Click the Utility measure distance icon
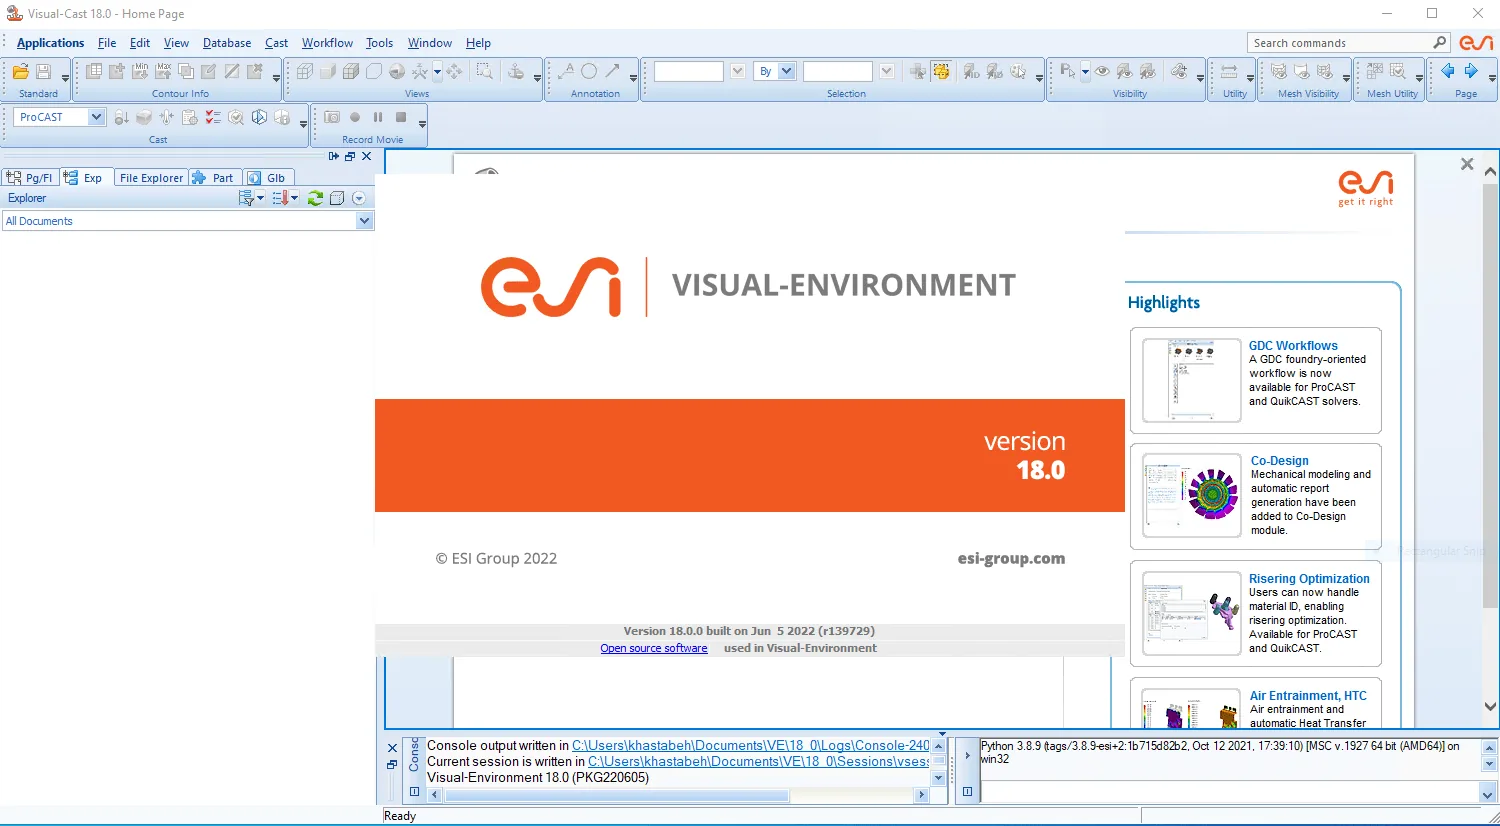Screen dimensions: 1500x826 click(x=1229, y=72)
